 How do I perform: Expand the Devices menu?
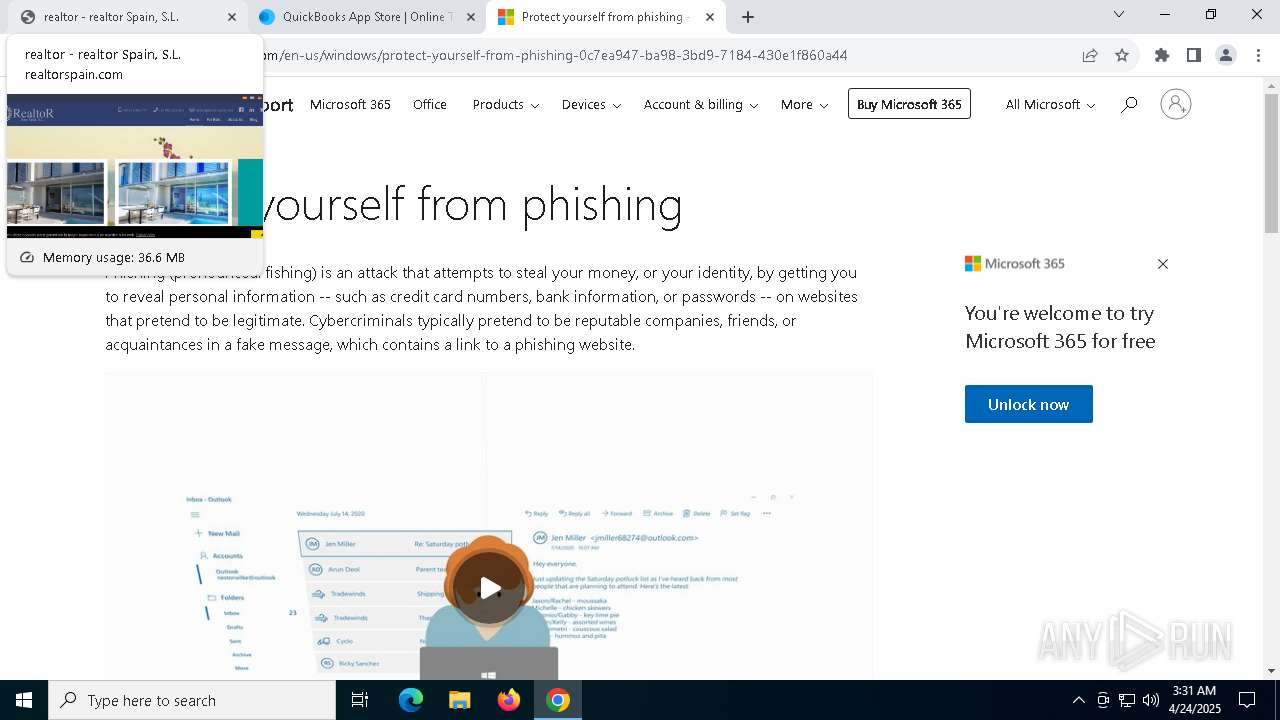[x=591, y=104]
